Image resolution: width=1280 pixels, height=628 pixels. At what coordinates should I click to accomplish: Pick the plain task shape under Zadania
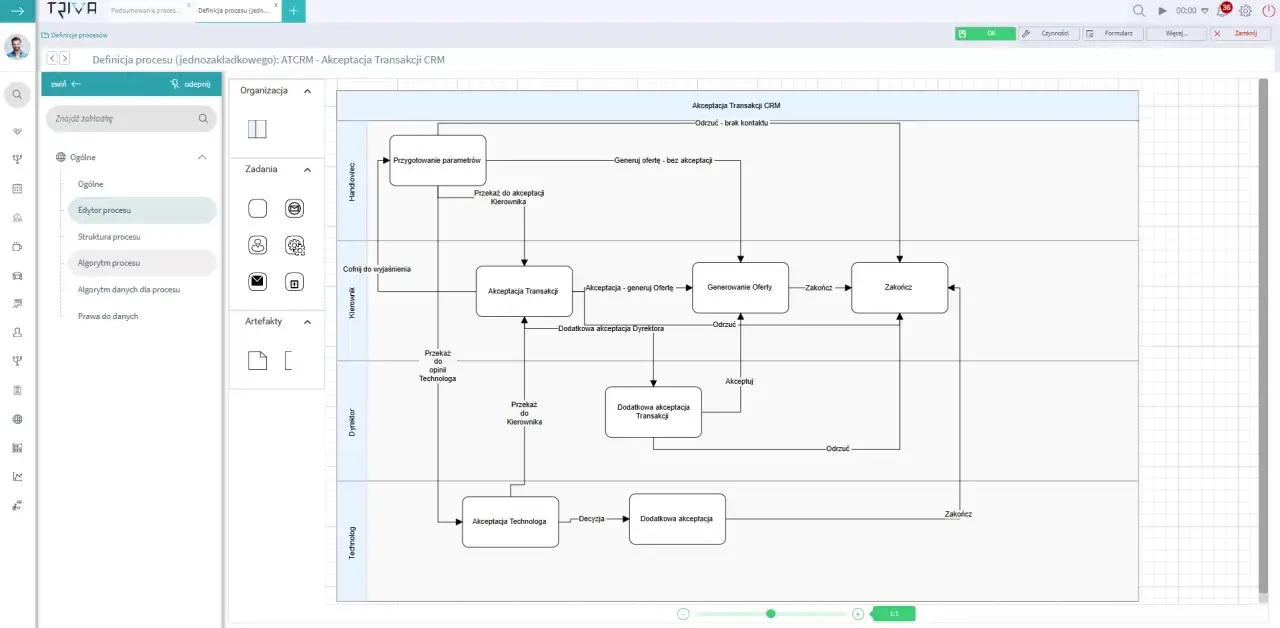tap(257, 208)
